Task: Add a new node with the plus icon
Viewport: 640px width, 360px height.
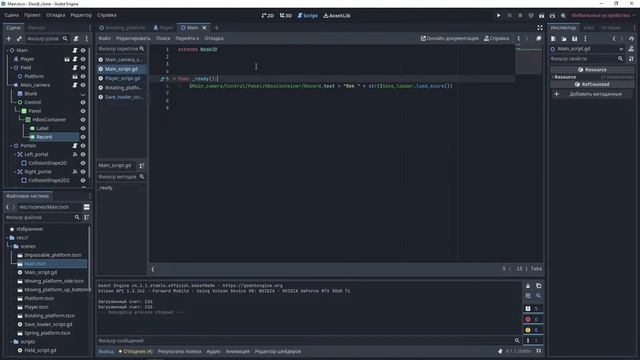Action: pos(9,39)
